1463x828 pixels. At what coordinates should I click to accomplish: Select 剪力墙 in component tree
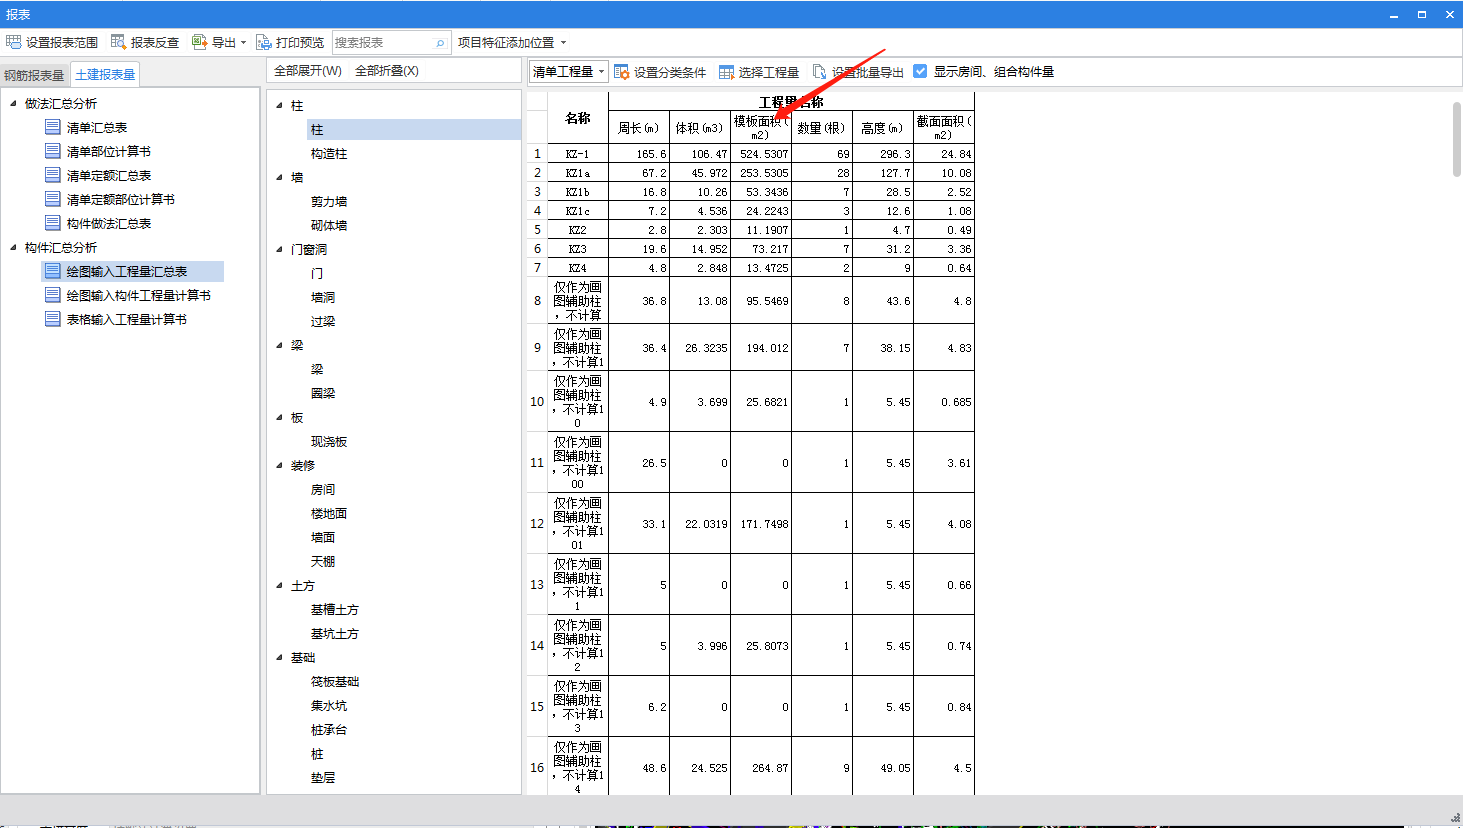[x=329, y=201]
